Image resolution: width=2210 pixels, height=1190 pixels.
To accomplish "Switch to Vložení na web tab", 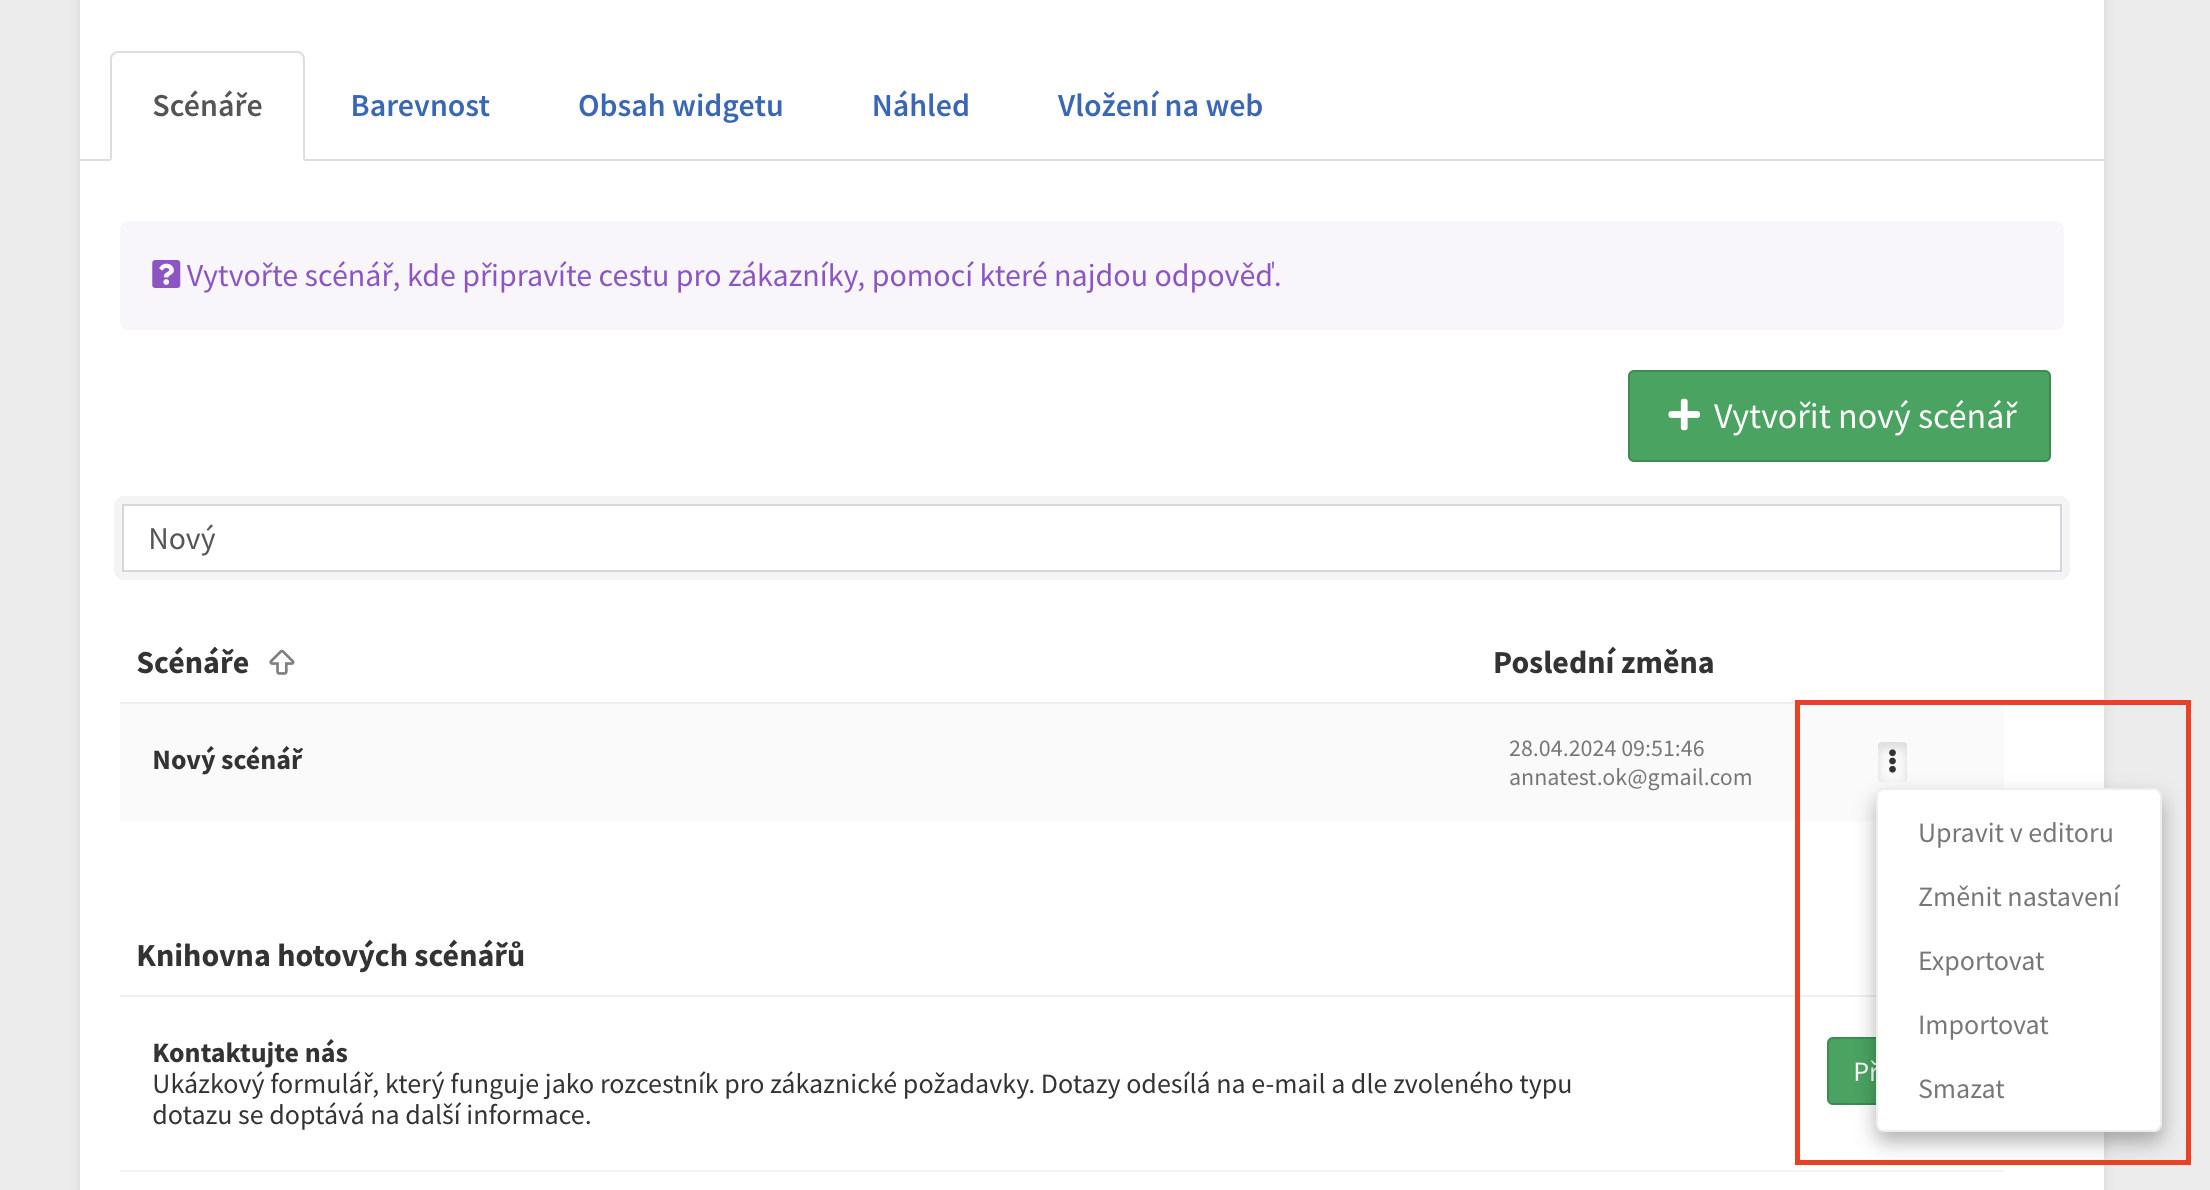I will tap(1159, 106).
